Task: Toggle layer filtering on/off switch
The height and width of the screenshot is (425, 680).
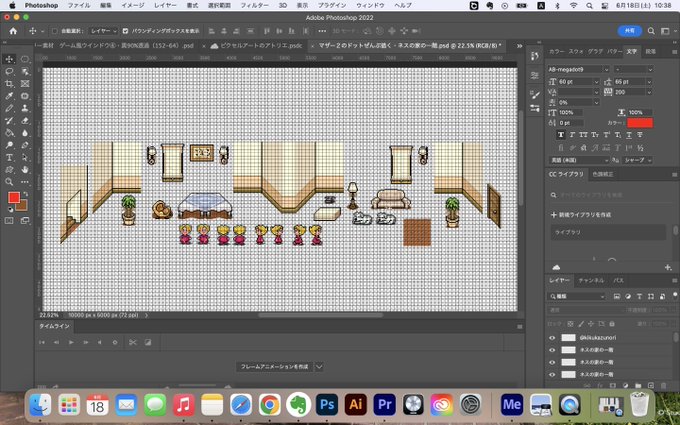Action: point(675,295)
